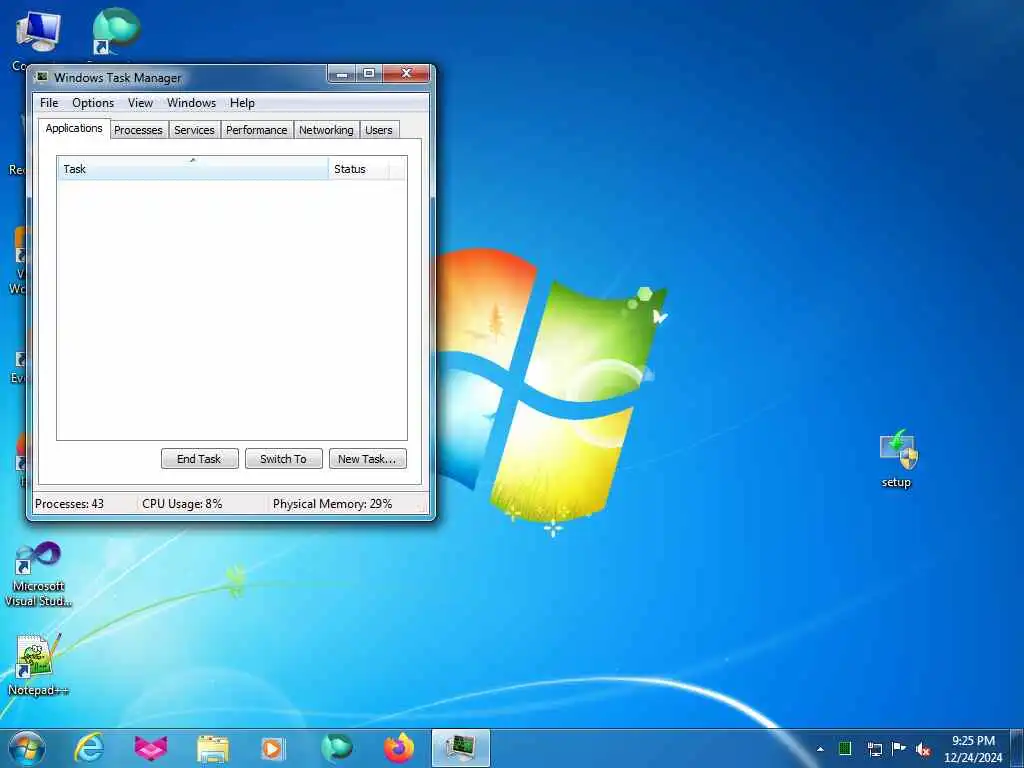Launch Firefox from the taskbar
Screen dimensions: 1024x768
coord(399,748)
